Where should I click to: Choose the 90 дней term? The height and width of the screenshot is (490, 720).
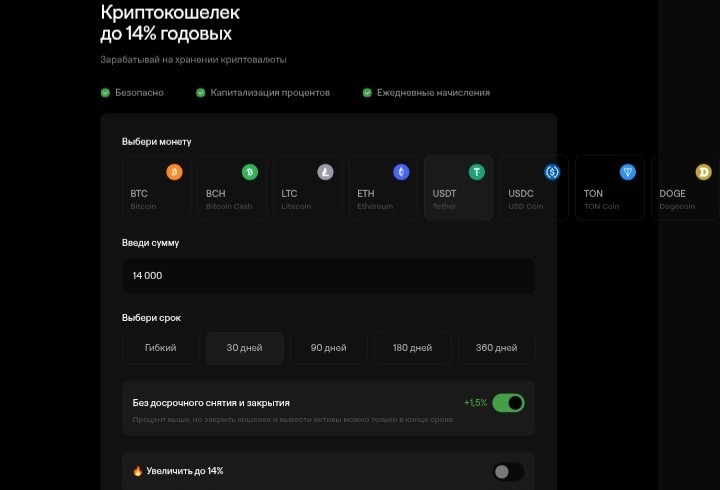tap(329, 348)
